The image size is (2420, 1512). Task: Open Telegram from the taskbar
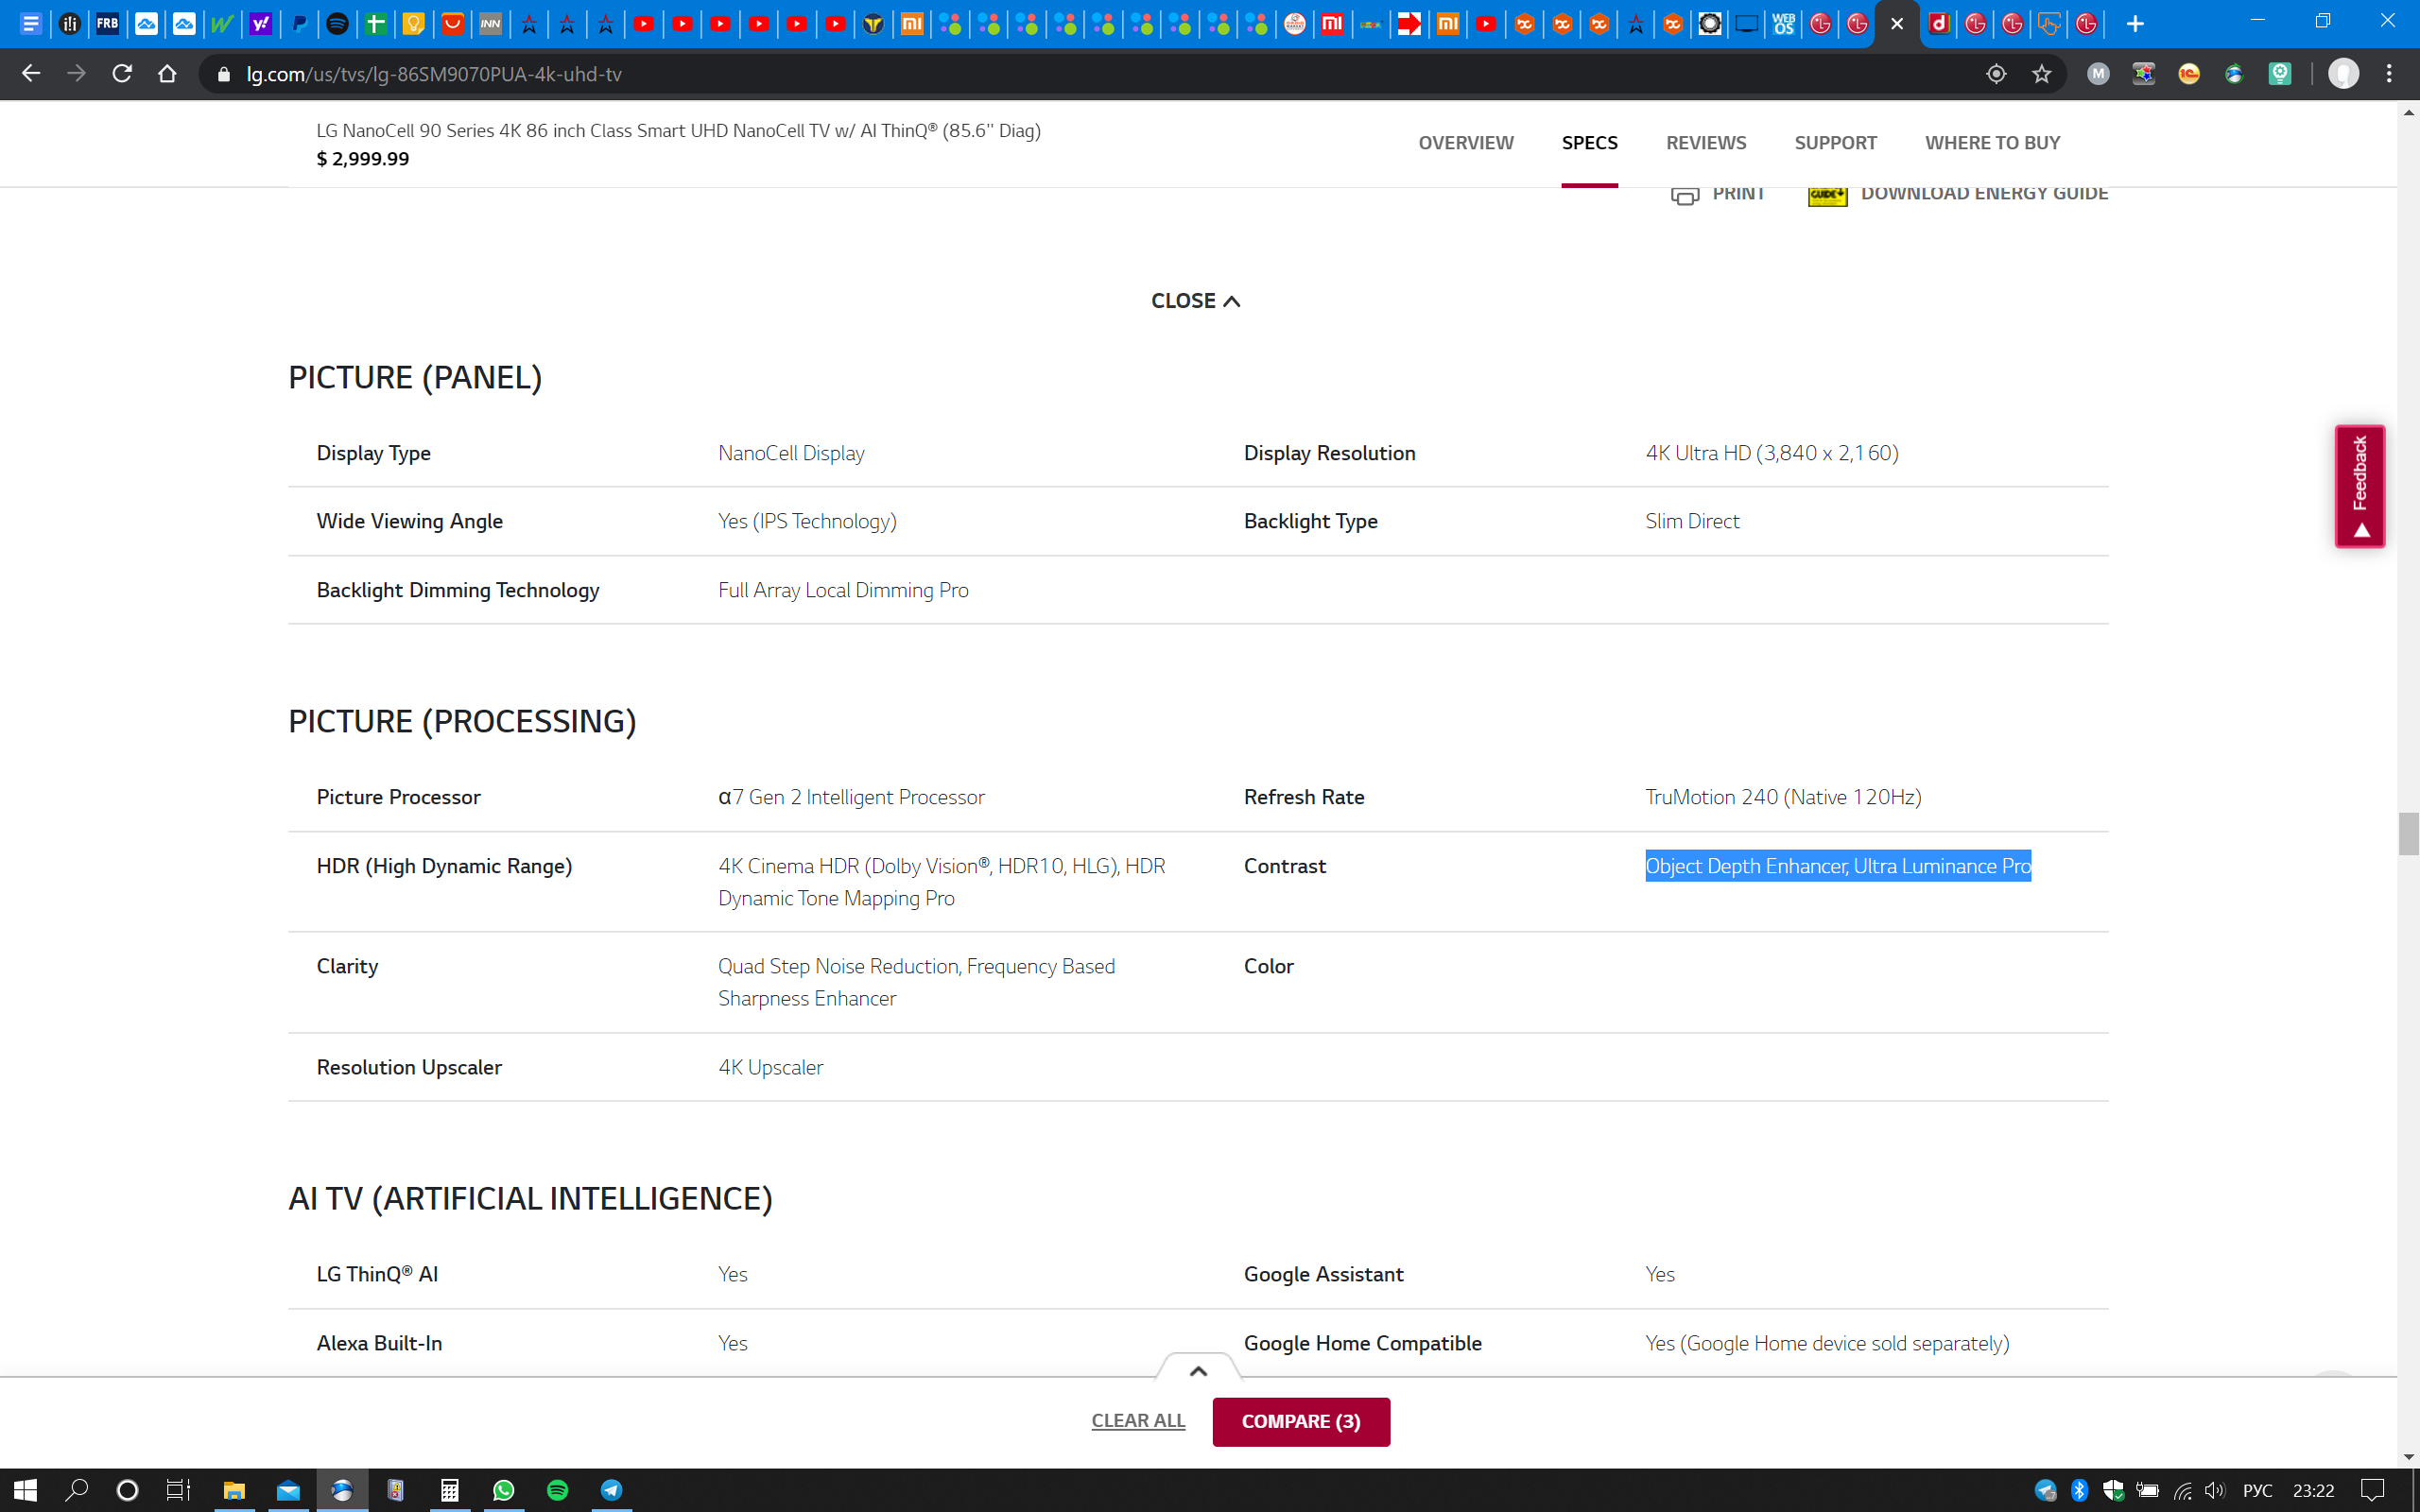(x=612, y=1490)
